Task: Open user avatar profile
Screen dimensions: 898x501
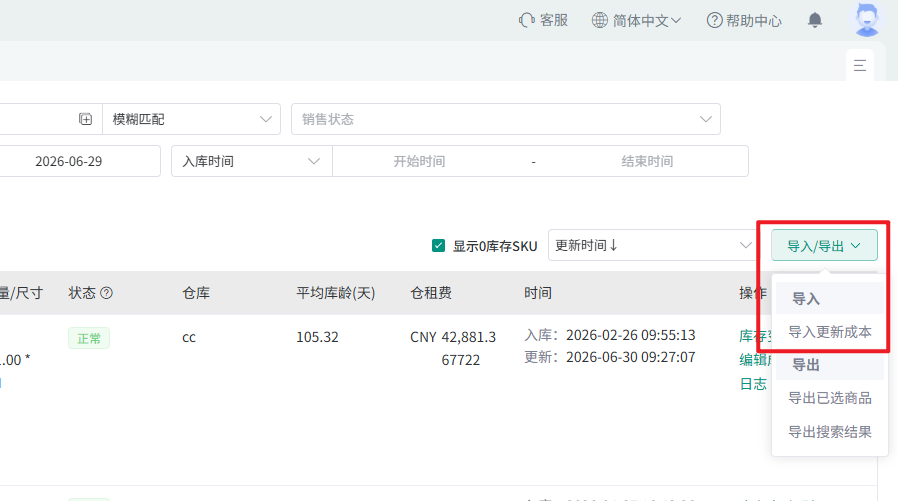Action: [867, 19]
